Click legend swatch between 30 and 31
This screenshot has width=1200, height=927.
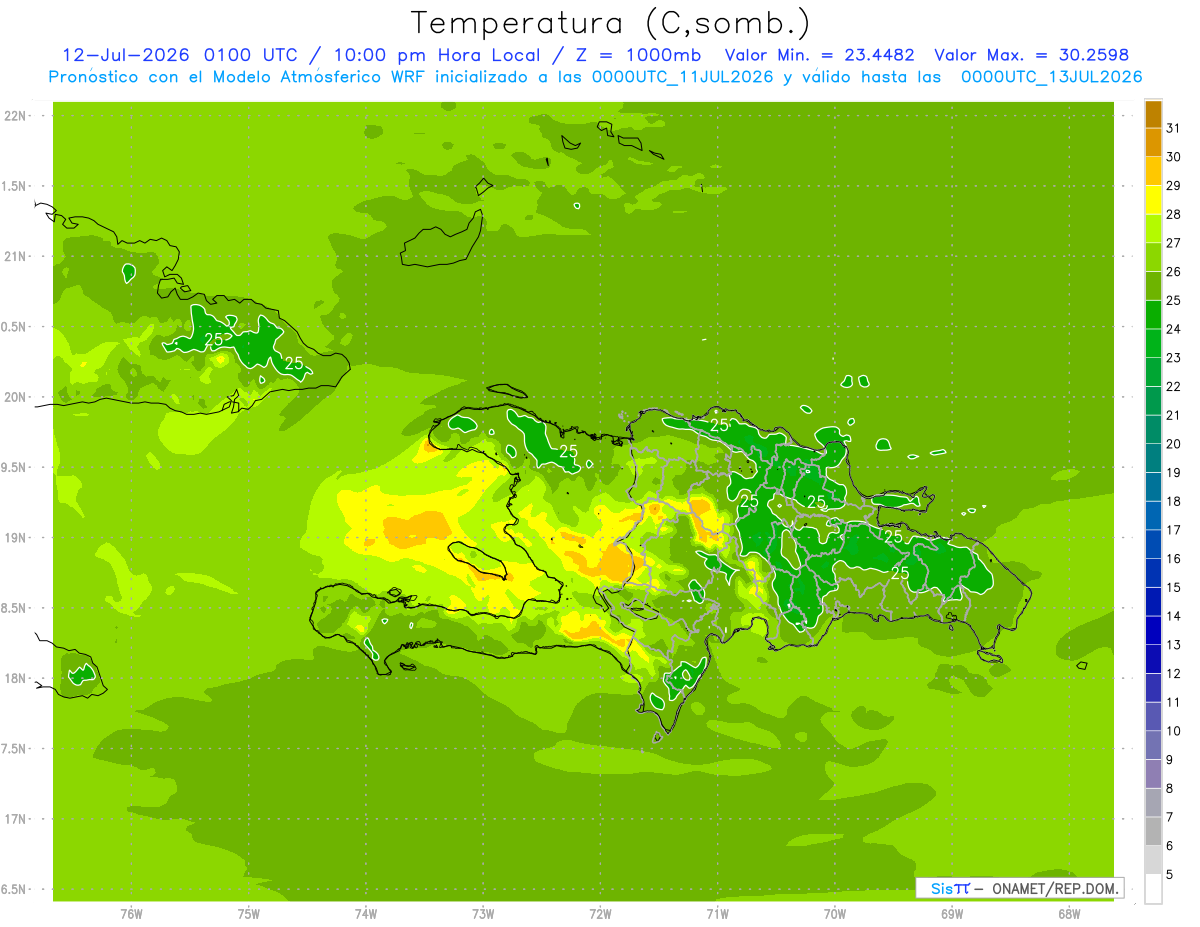(1153, 142)
